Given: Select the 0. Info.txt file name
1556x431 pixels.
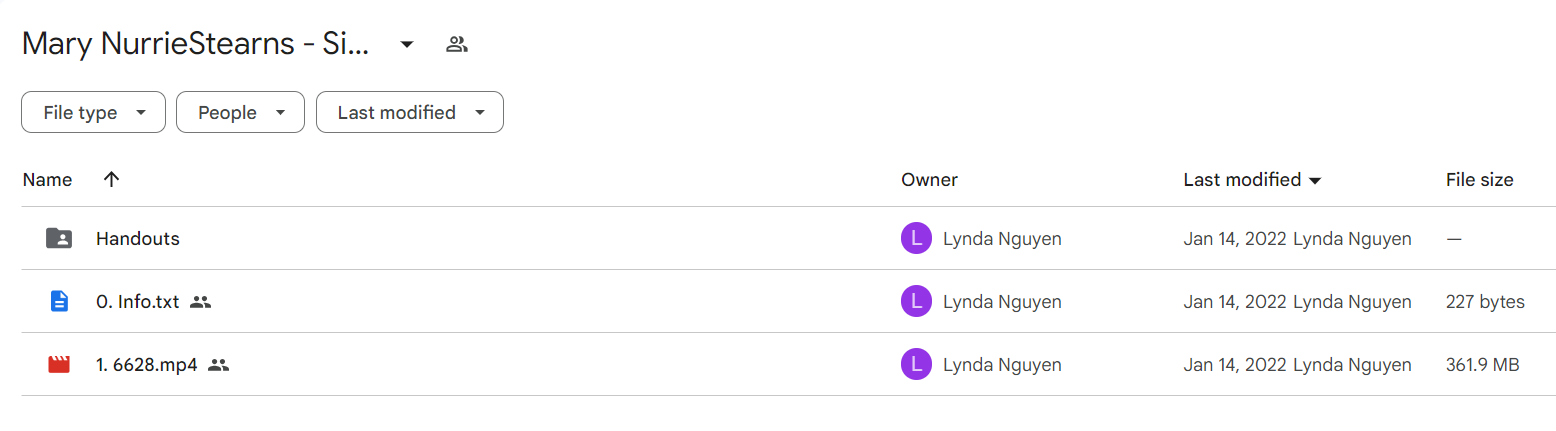Looking at the screenshot, I should pos(138,301).
